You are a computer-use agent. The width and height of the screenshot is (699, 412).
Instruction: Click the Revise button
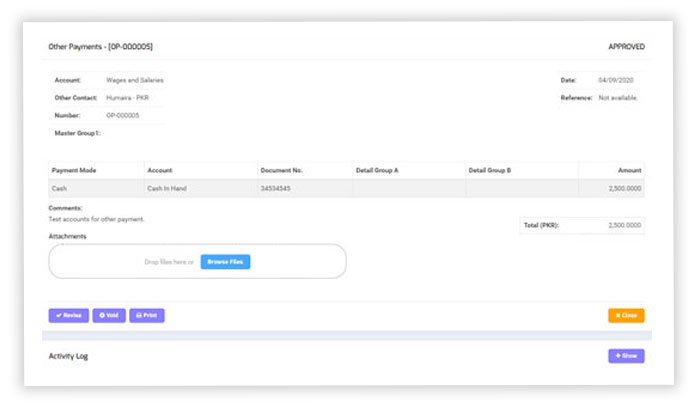pos(69,315)
